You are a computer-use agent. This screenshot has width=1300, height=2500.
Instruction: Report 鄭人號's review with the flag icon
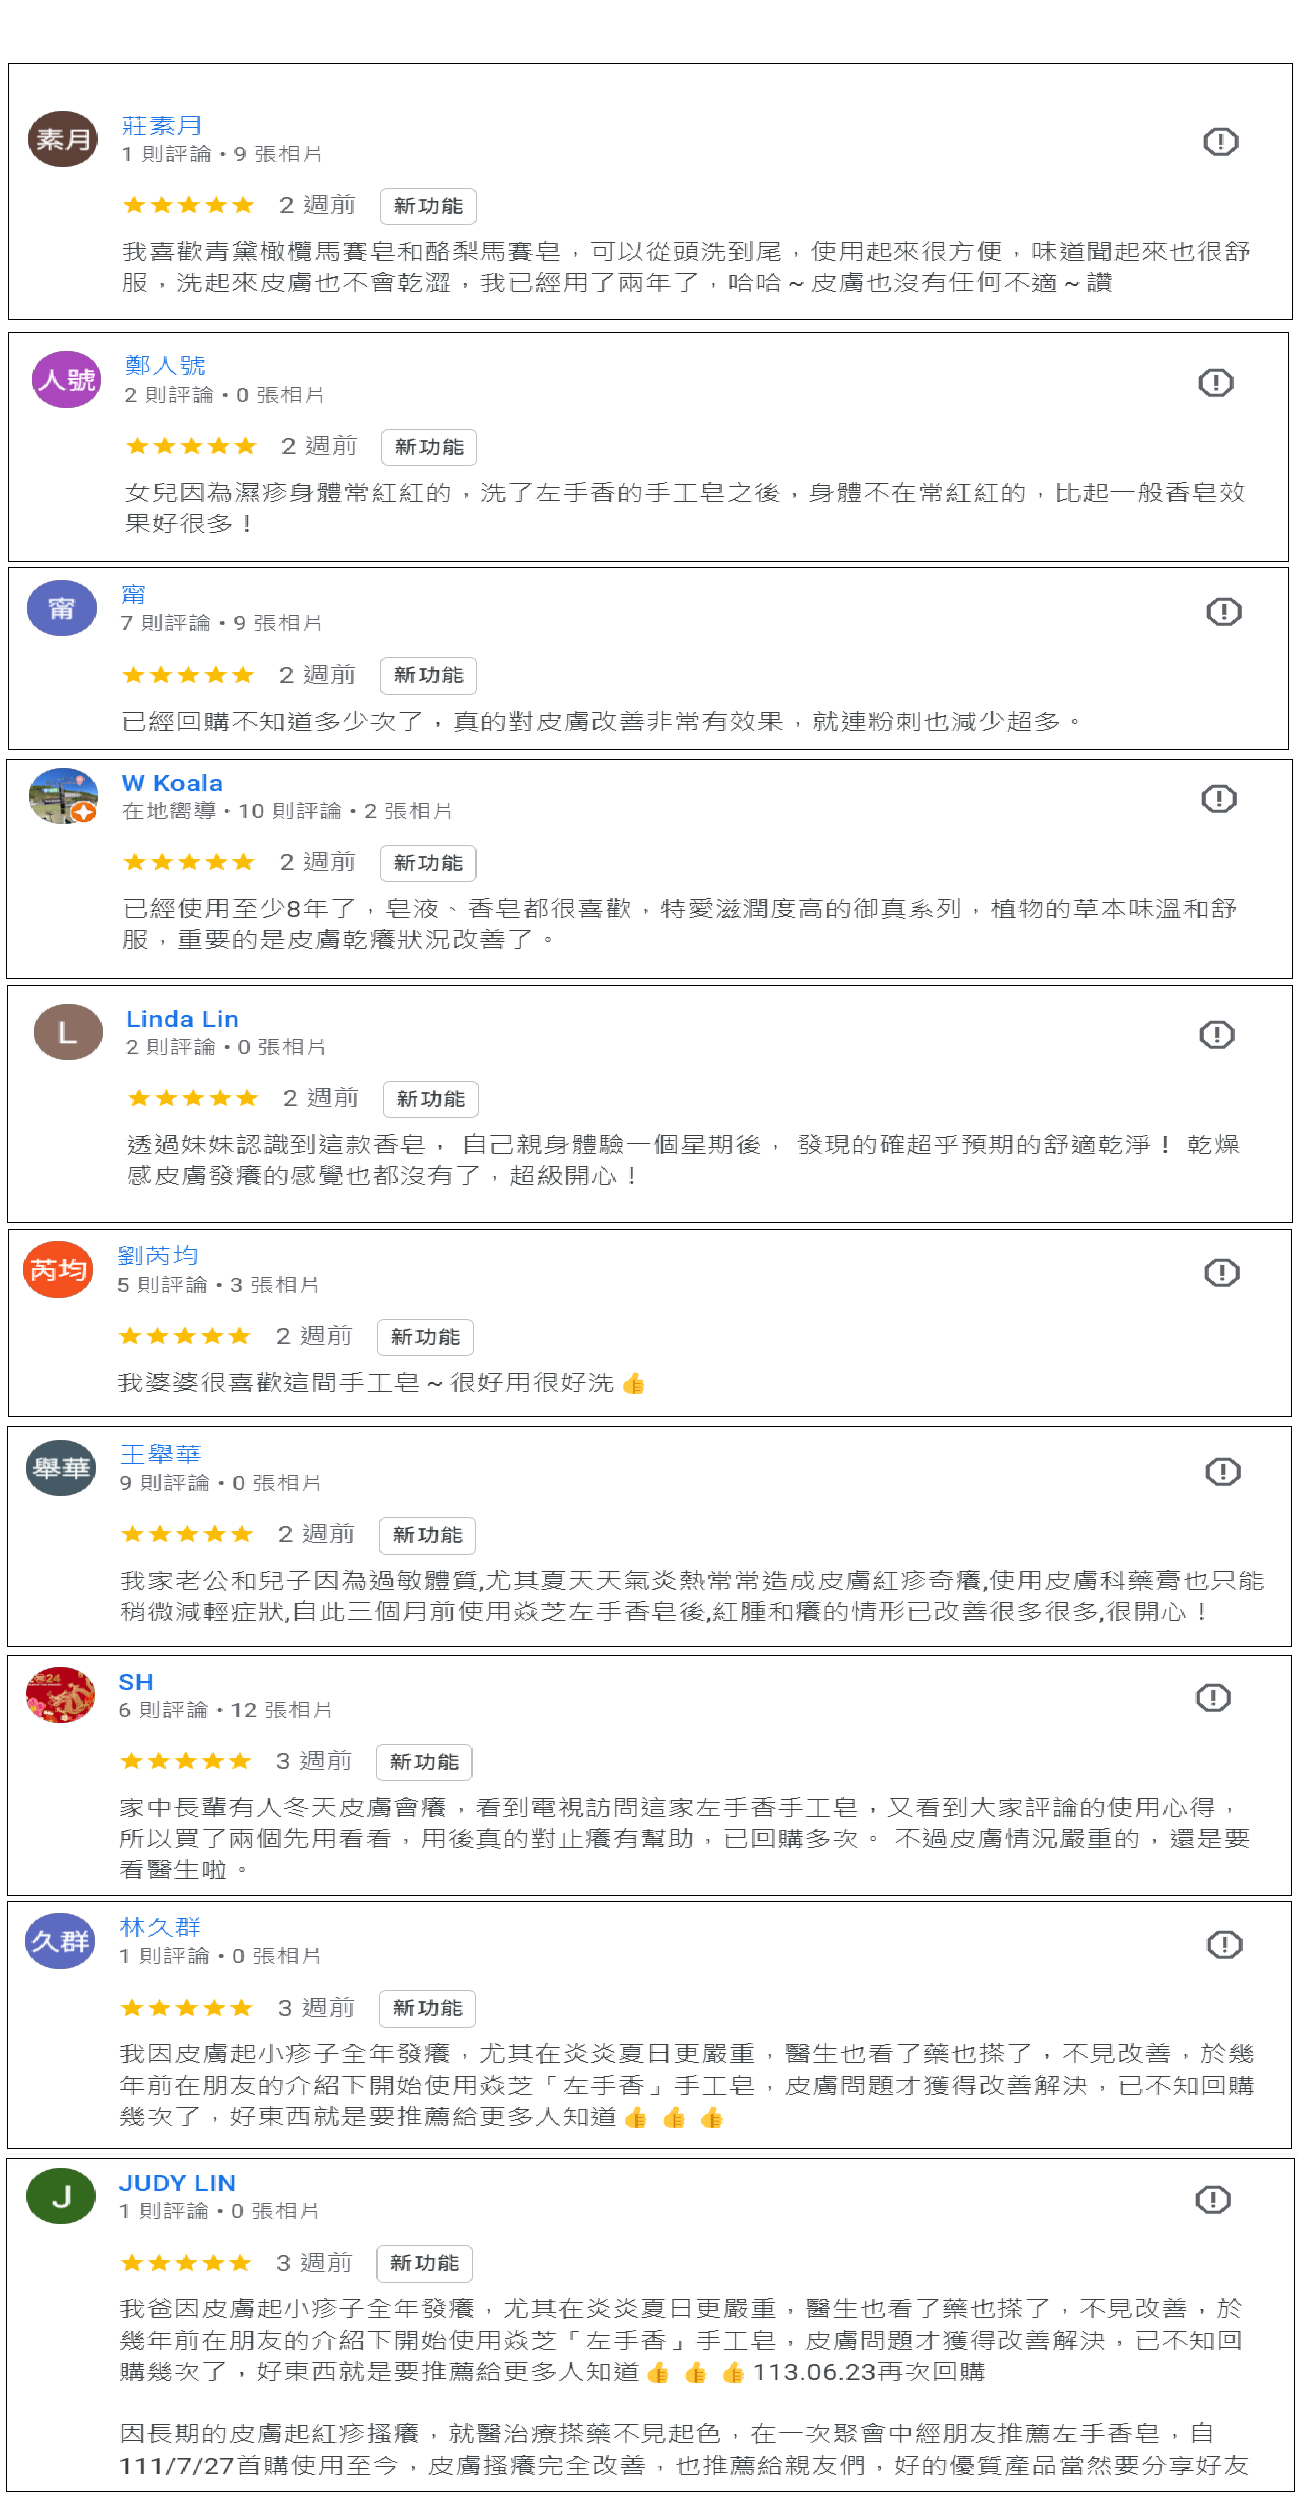[1216, 382]
